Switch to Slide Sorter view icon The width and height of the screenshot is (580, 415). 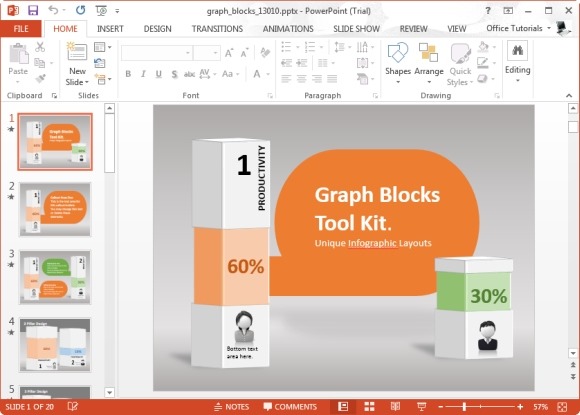coord(369,406)
